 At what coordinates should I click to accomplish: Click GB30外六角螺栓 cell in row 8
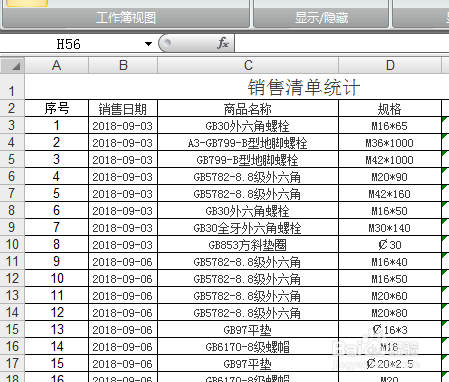[248, 210]
